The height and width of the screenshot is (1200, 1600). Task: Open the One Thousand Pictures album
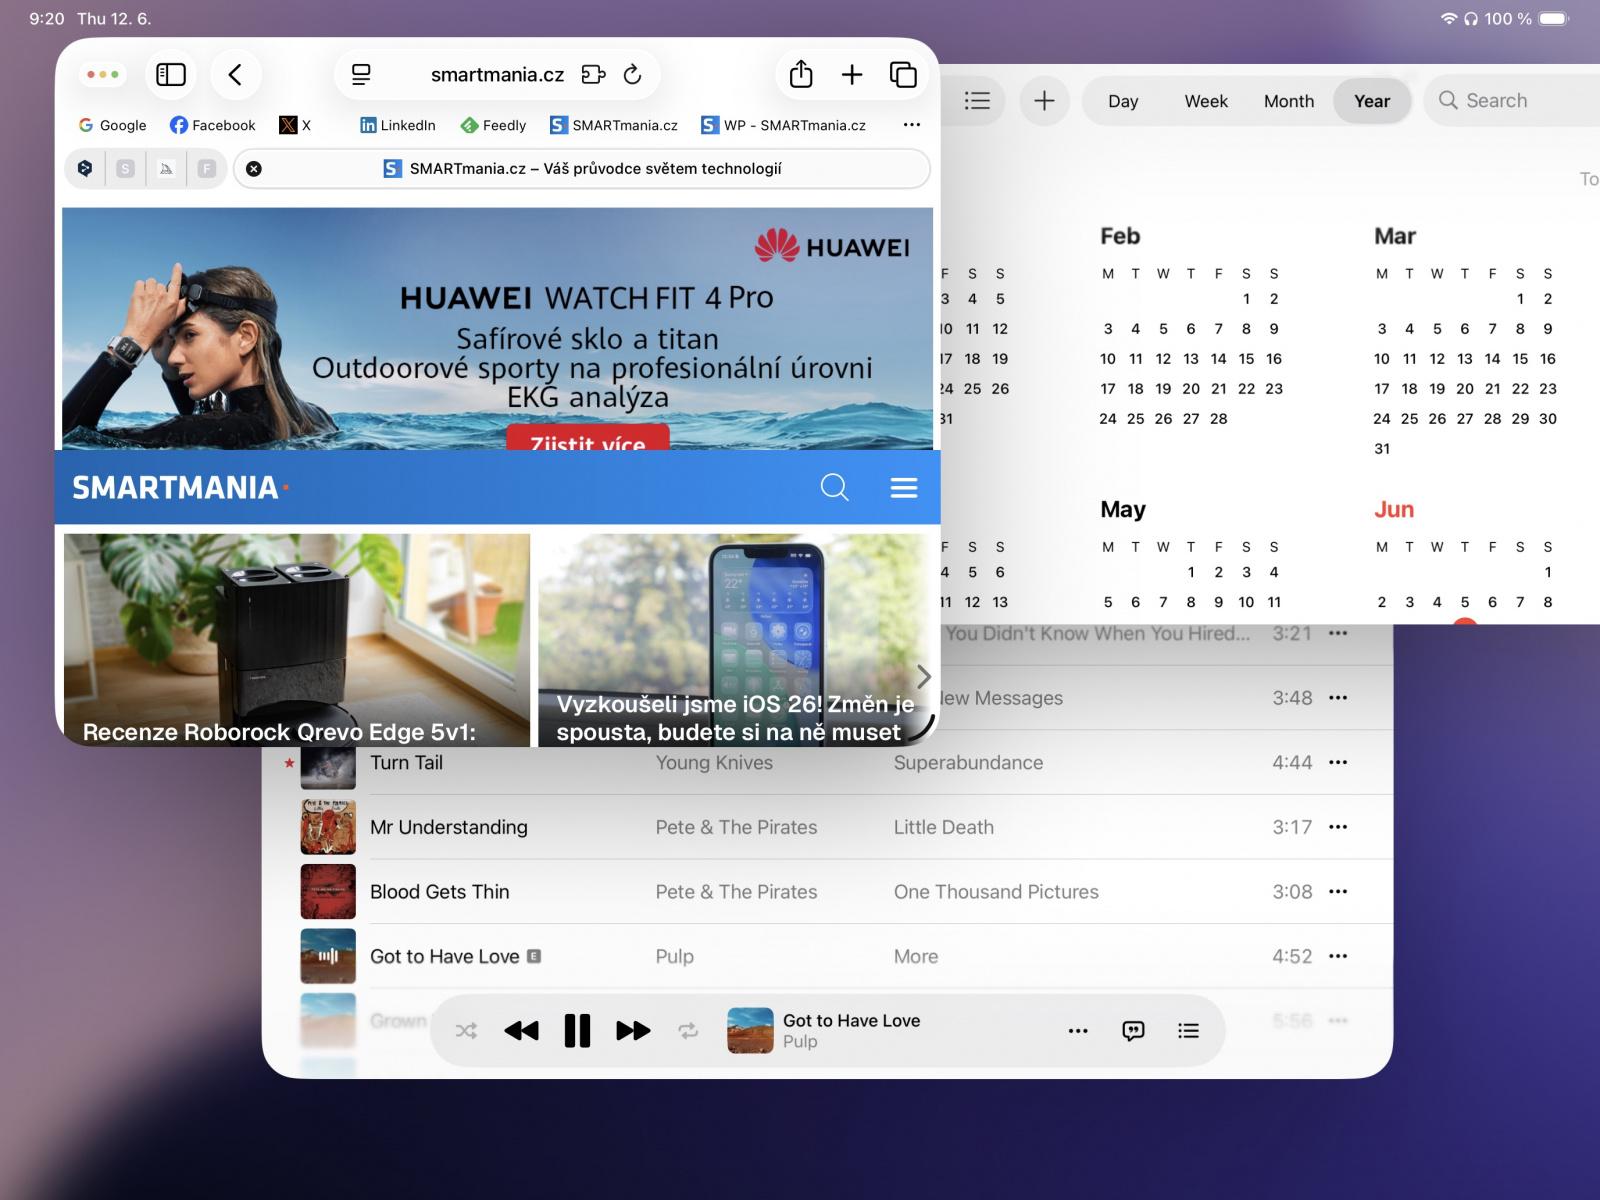coord(996,891)
